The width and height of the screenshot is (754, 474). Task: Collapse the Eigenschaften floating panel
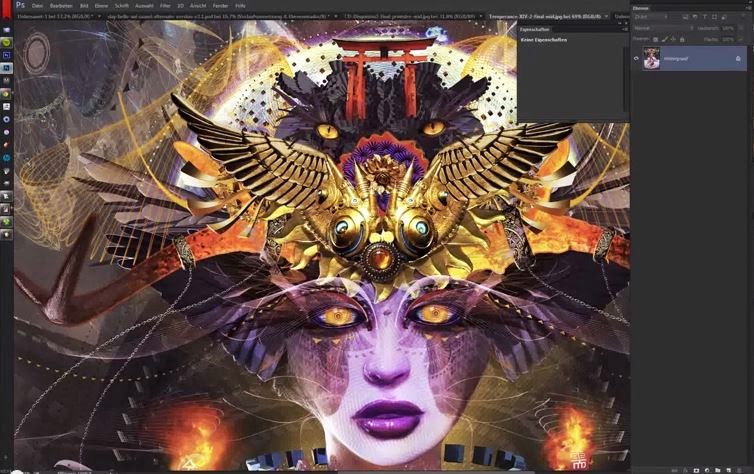620,23
